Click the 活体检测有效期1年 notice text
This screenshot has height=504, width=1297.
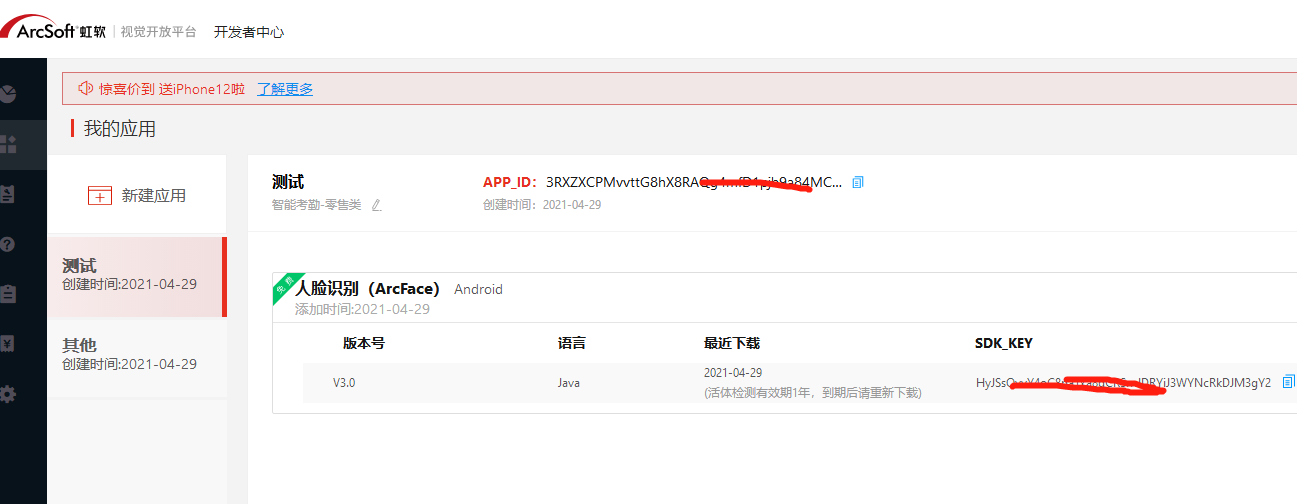pyautogui.click(x=812, y=393)
